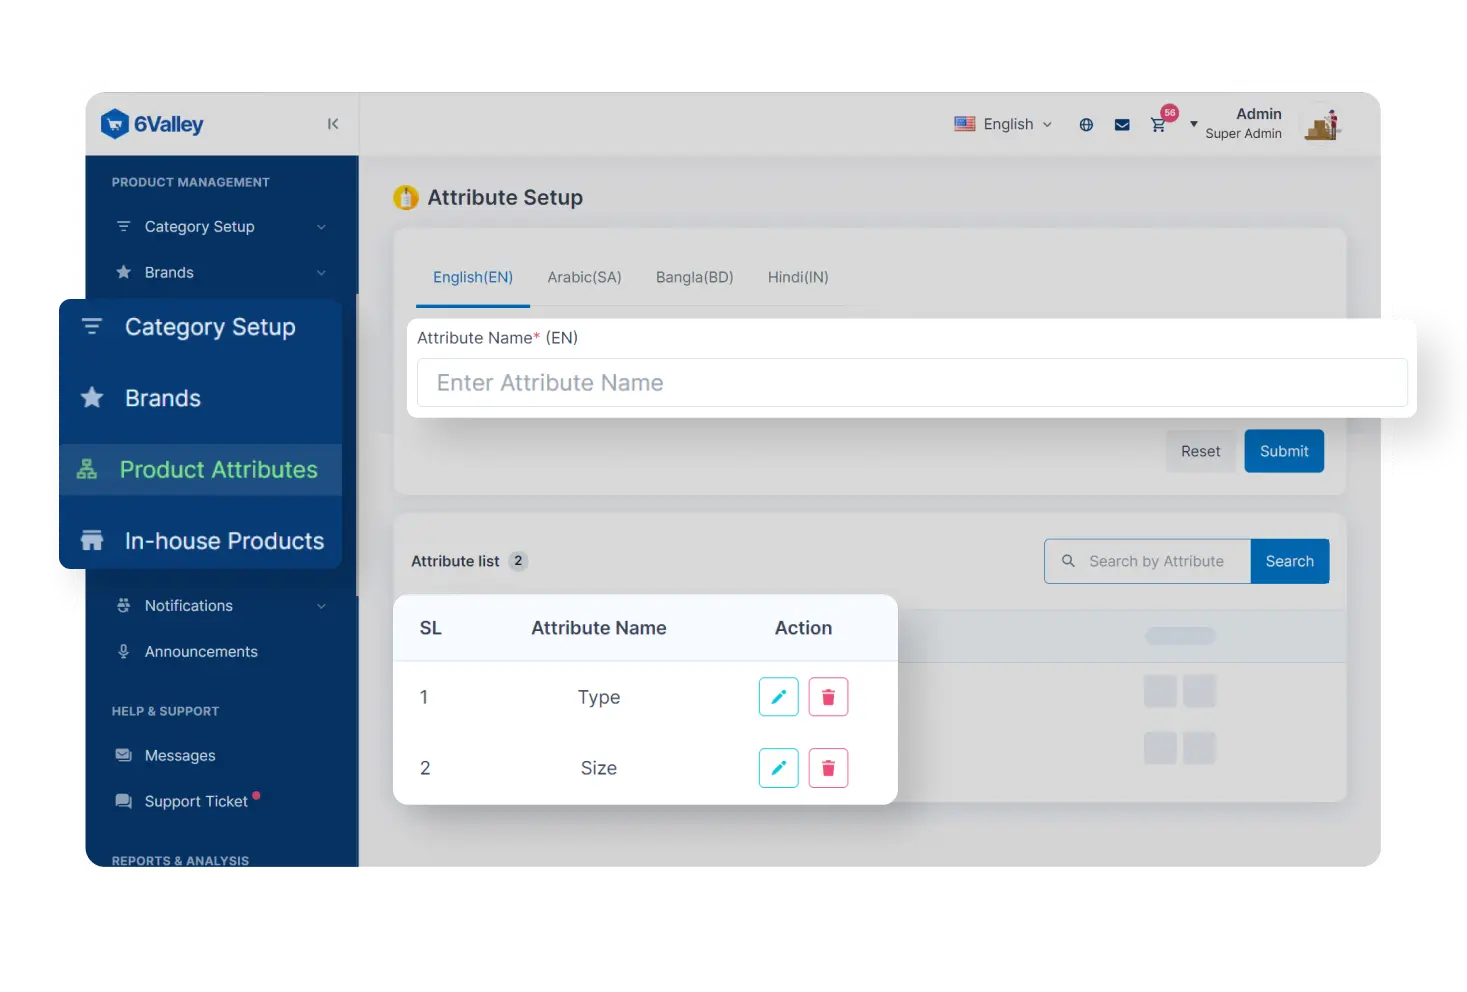Open the mail envelope icon in the header
Viewport: 1467px width, 992px height.
[1121, 124]
